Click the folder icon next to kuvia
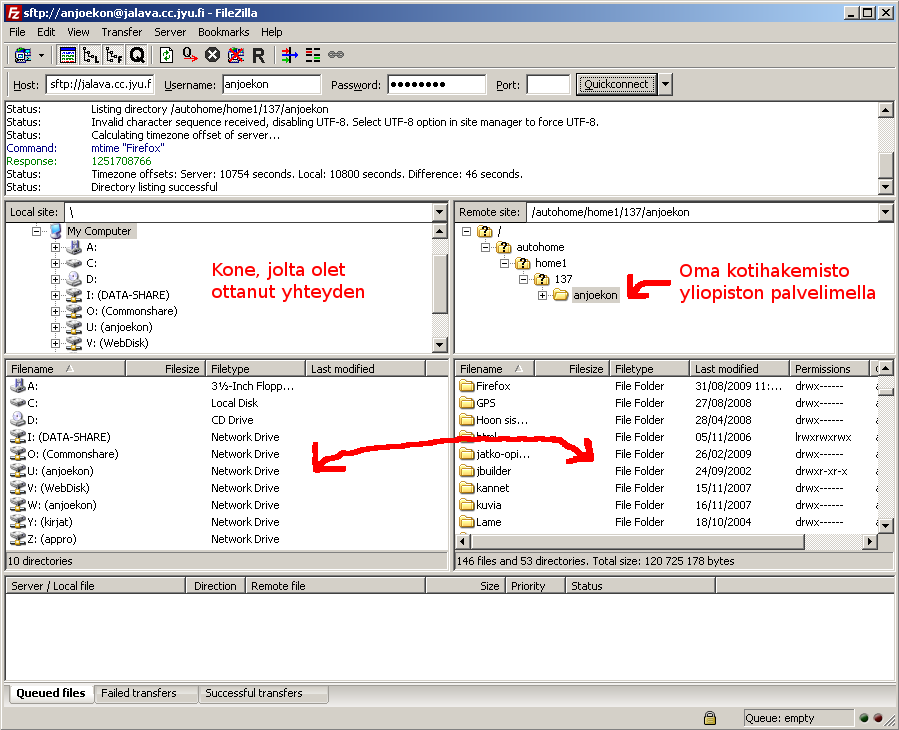 (467, 505)
